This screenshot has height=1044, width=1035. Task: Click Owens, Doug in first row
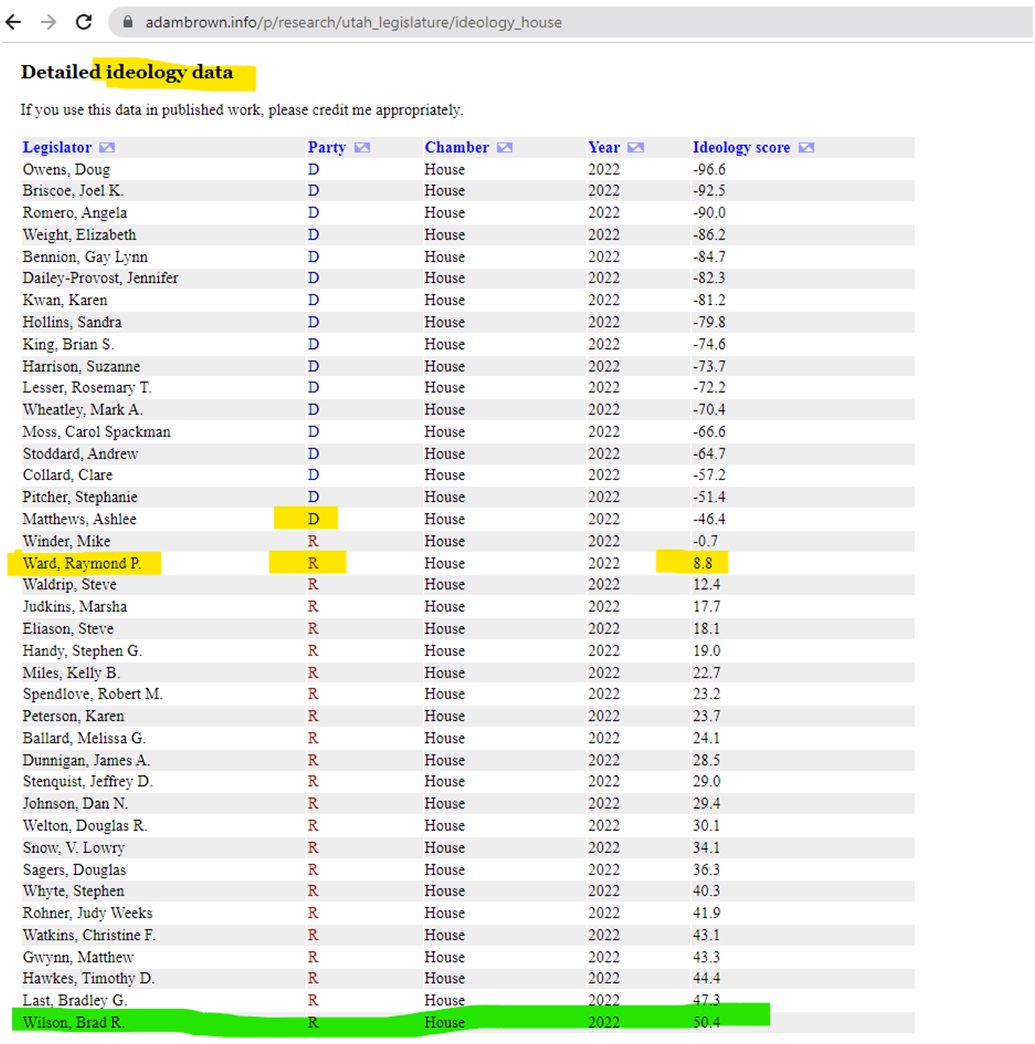point(67,170)
